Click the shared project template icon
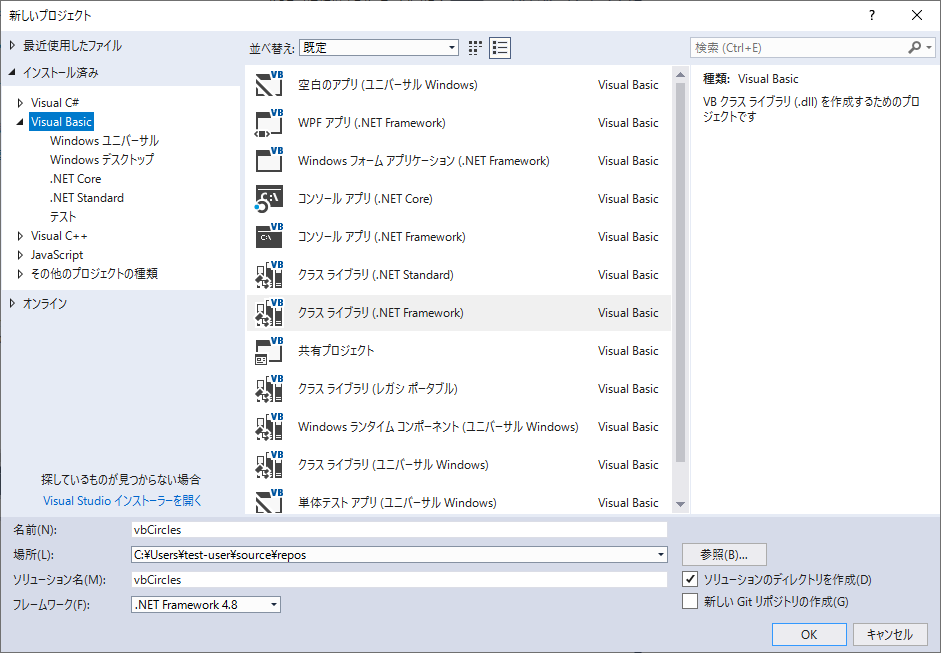941x653 pixels. (x=269, y=351)
